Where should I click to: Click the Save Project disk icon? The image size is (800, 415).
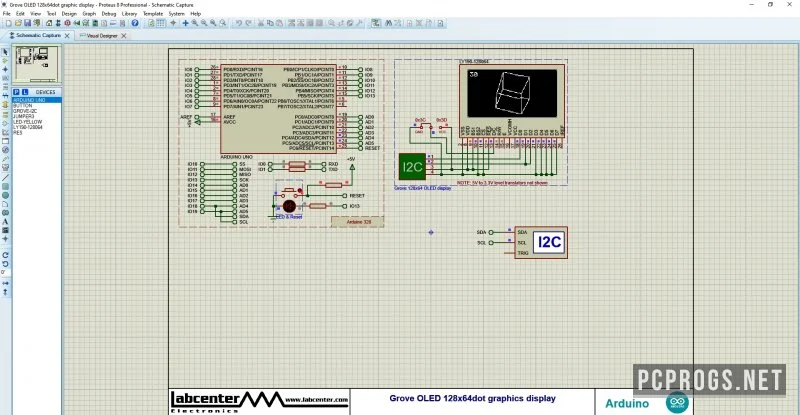click(27, 23)
